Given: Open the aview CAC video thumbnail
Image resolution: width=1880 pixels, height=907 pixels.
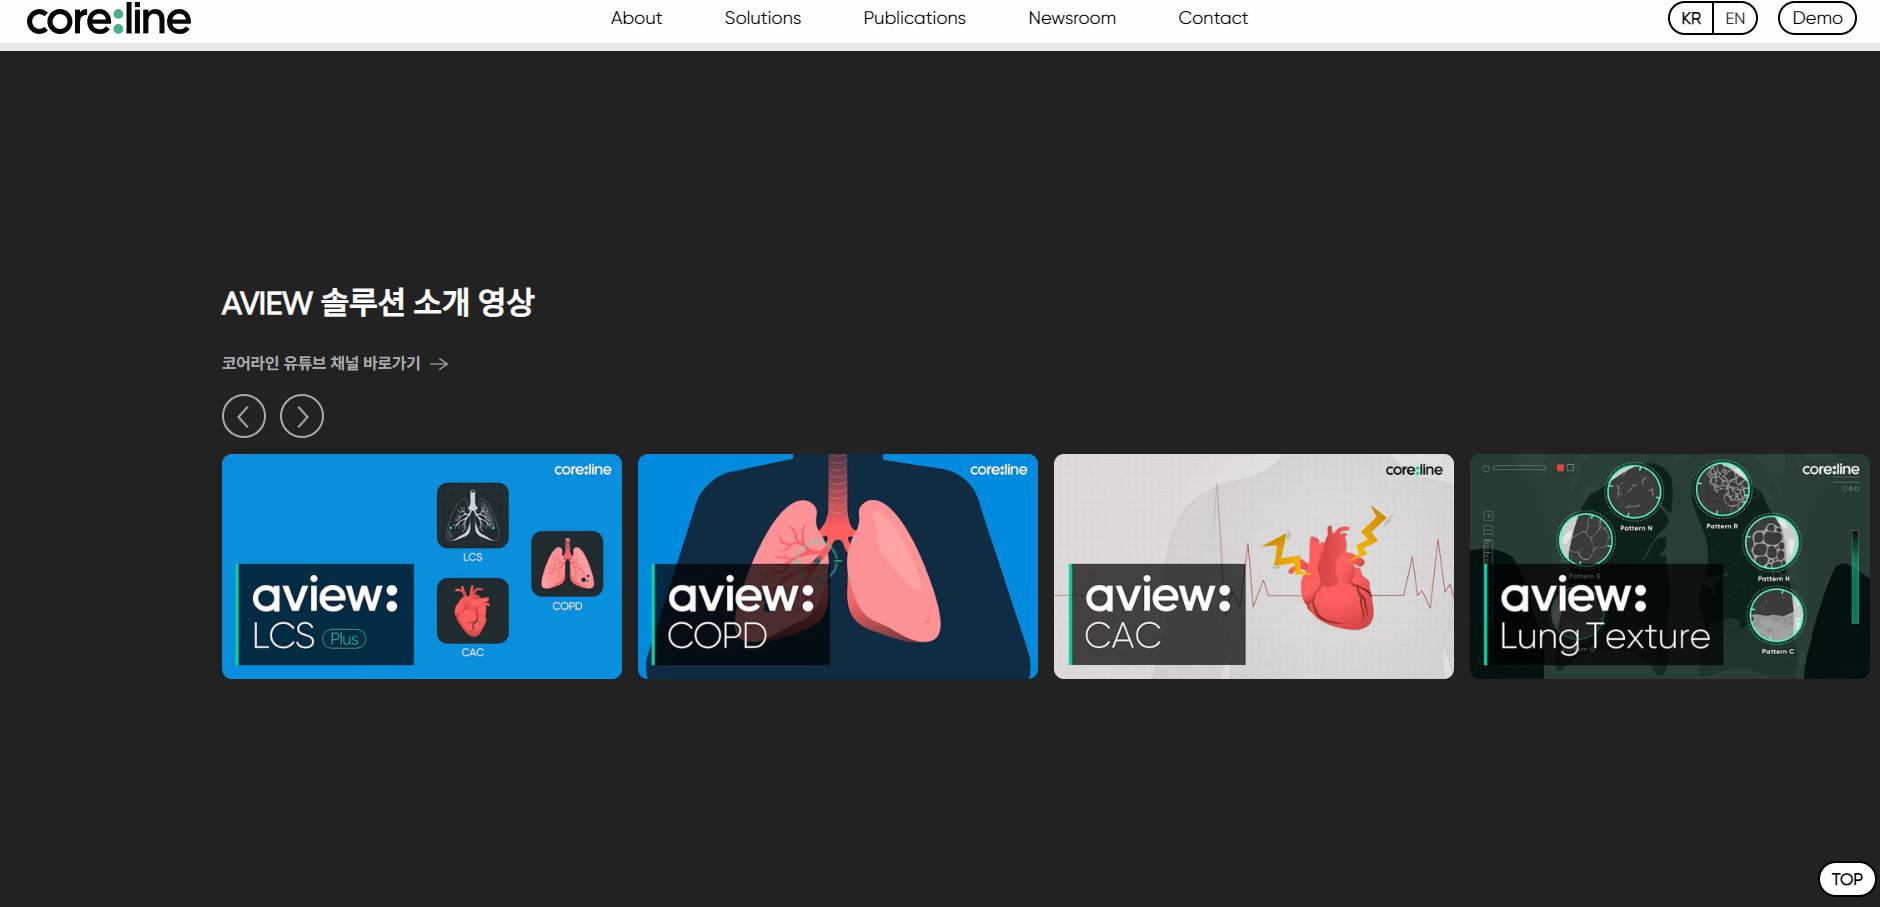Looking at the screenshot, I should pos(1254,566).
